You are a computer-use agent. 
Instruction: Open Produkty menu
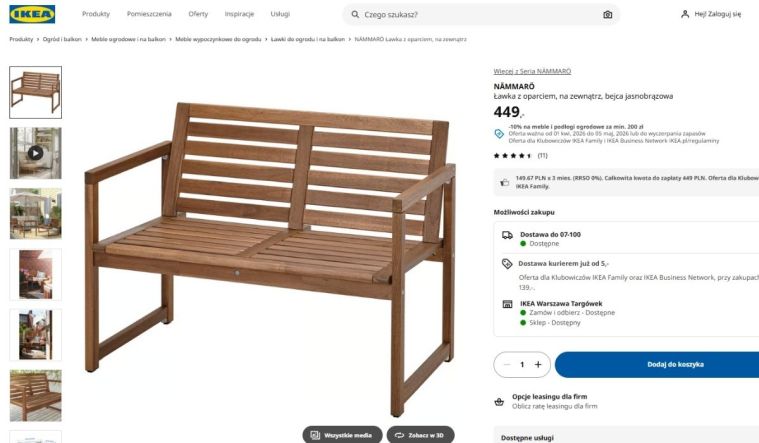coord(96,14)
